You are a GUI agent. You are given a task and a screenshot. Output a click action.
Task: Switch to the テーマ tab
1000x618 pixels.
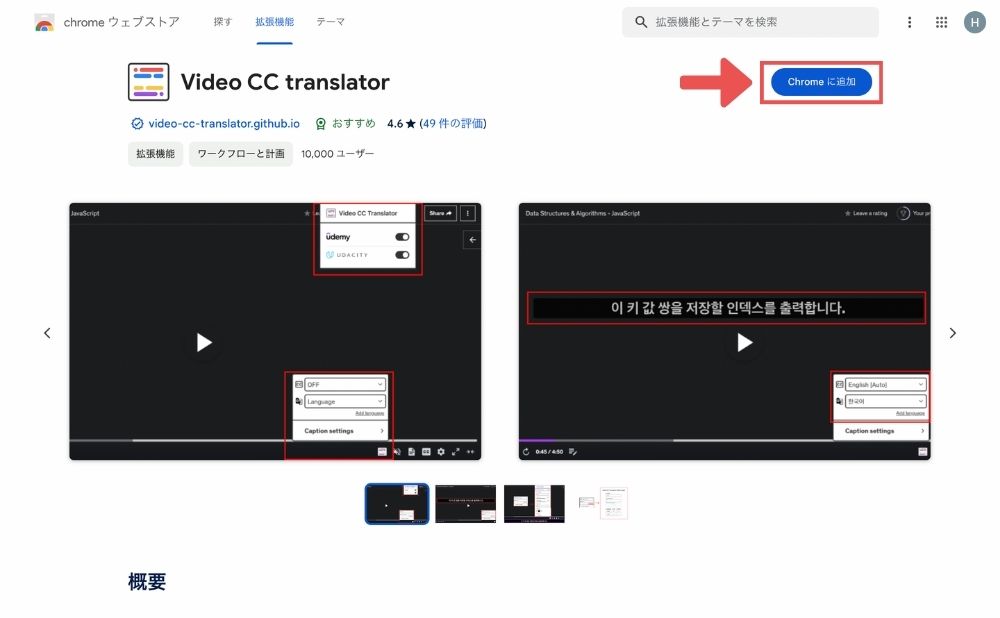point(330,22)
